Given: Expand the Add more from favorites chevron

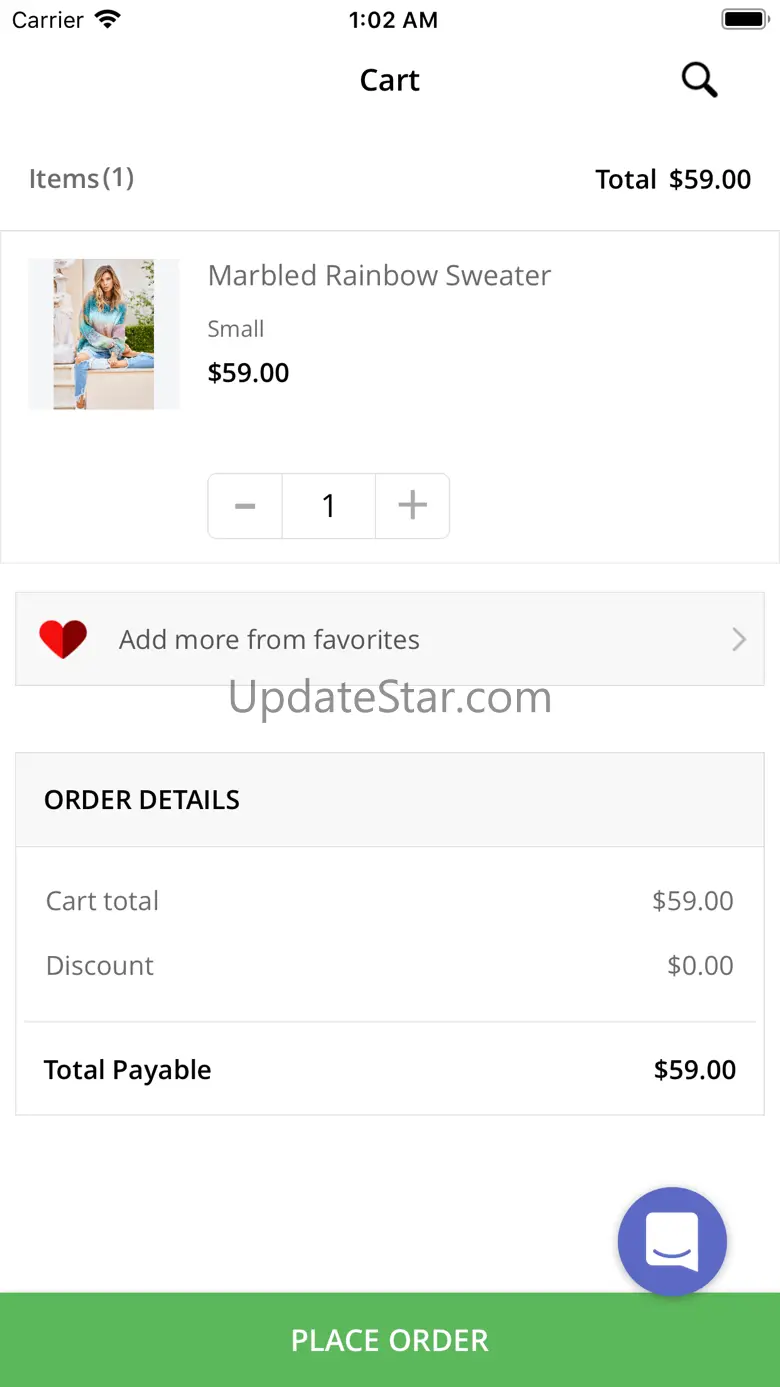Looking at the screenshot, I should point(739,639).
